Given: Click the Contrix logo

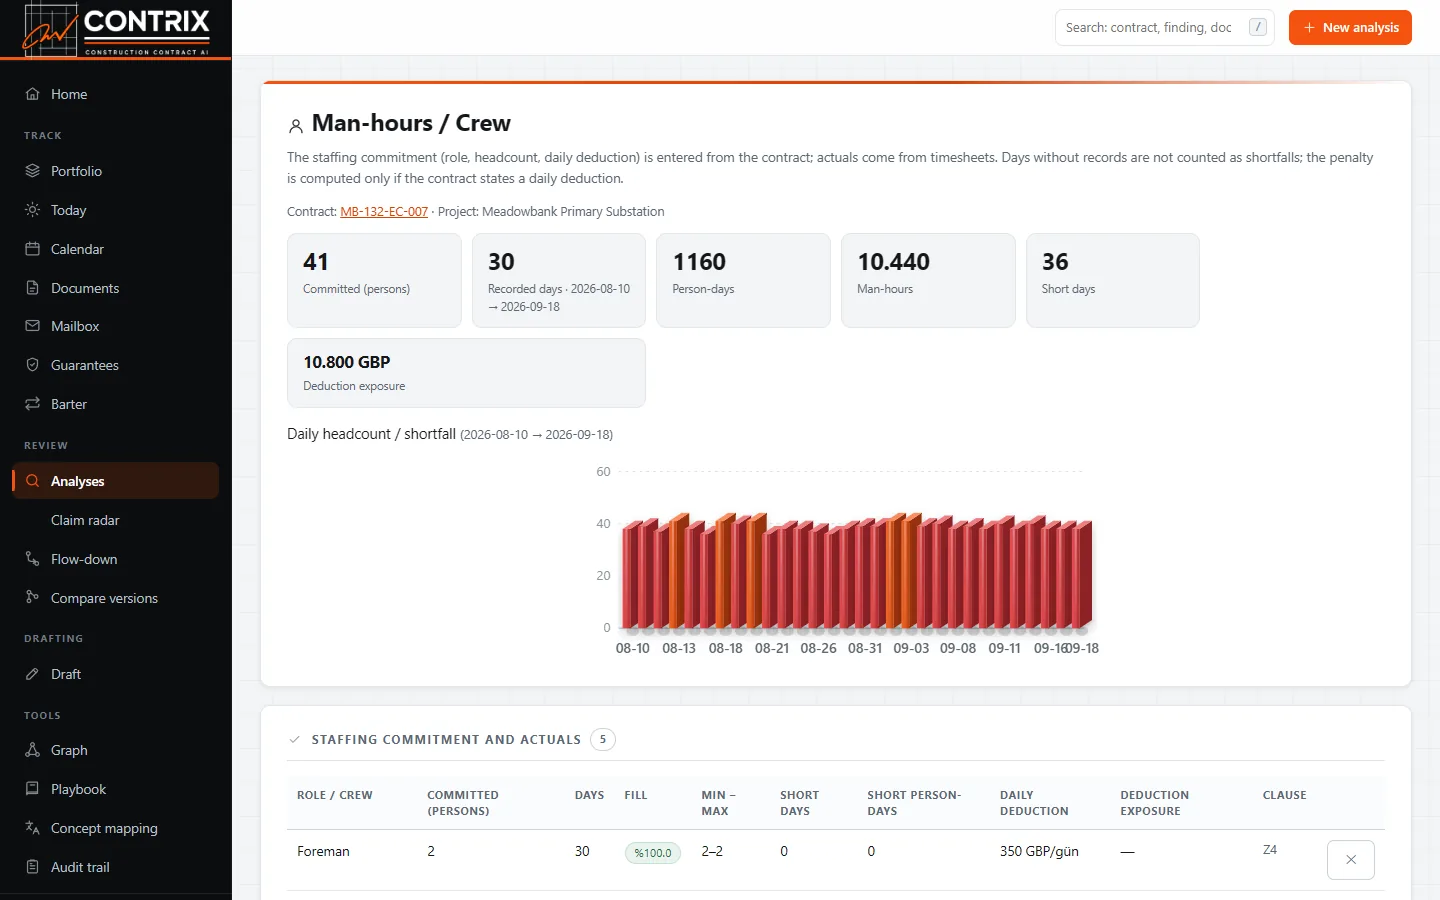Looking at the screenshot, I should point(116,28).
